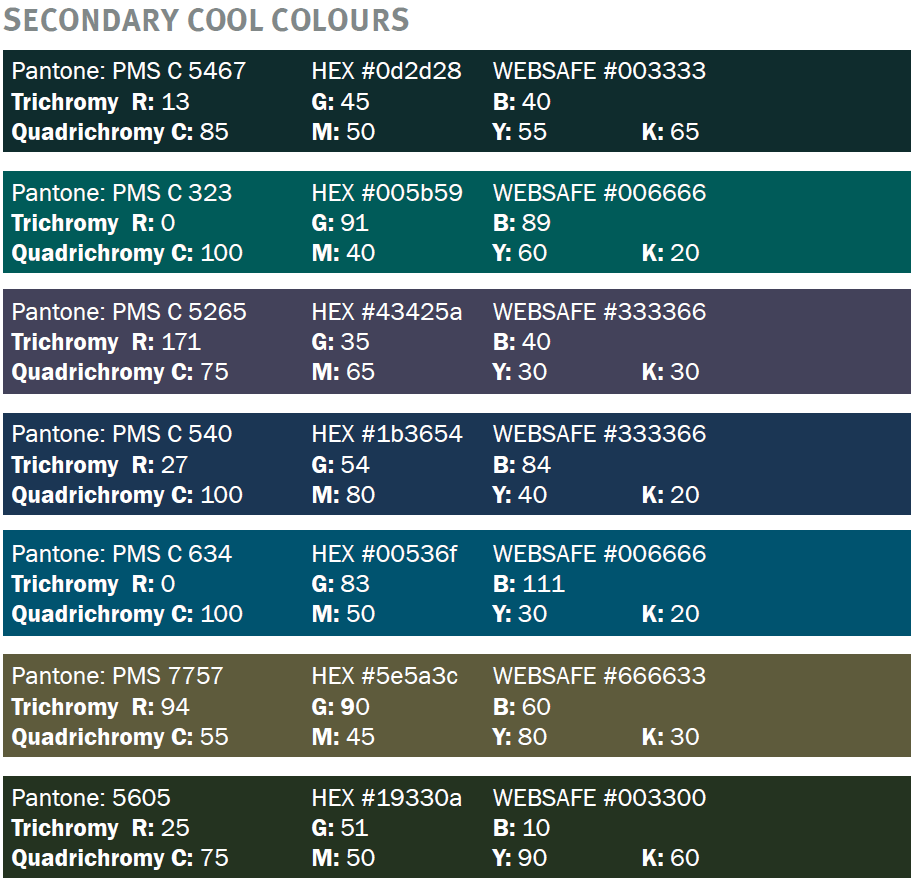The image size is (913, 880).
Task: Click Y: 90 value
Action: pyautogui.click(x=520, y=858)
